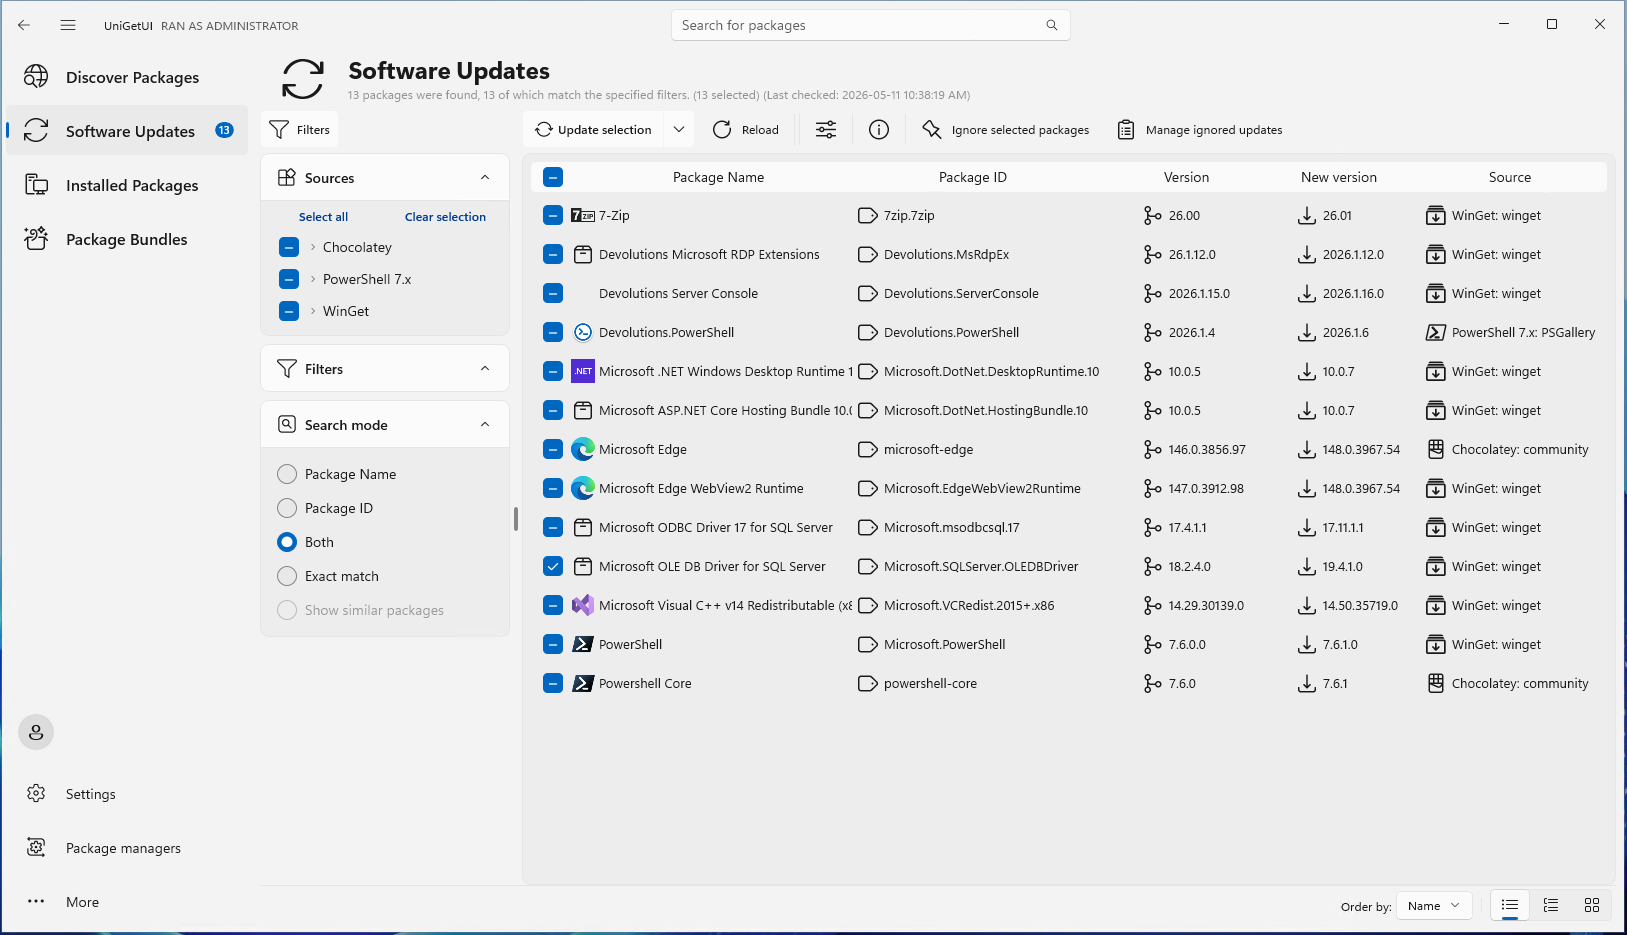Ignore selected packages

[x=1006, y=130]
